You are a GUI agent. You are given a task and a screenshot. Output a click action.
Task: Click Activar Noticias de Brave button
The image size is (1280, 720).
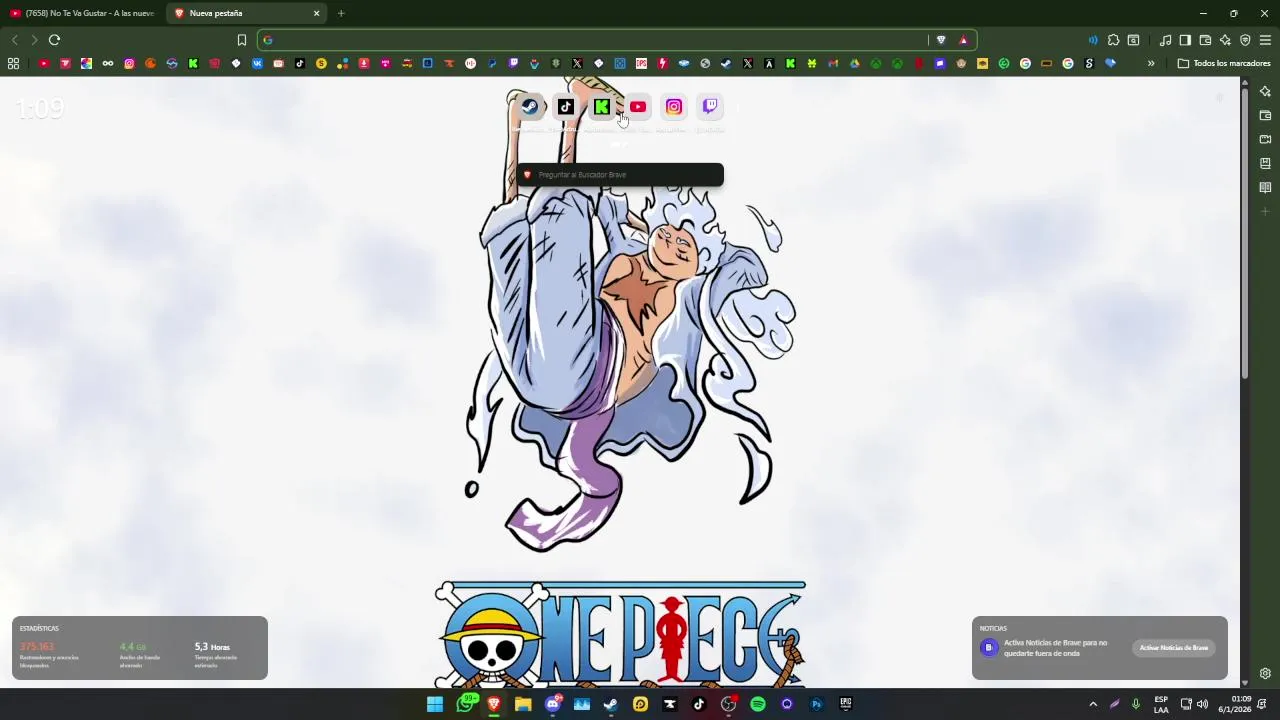pos(1174,648)
